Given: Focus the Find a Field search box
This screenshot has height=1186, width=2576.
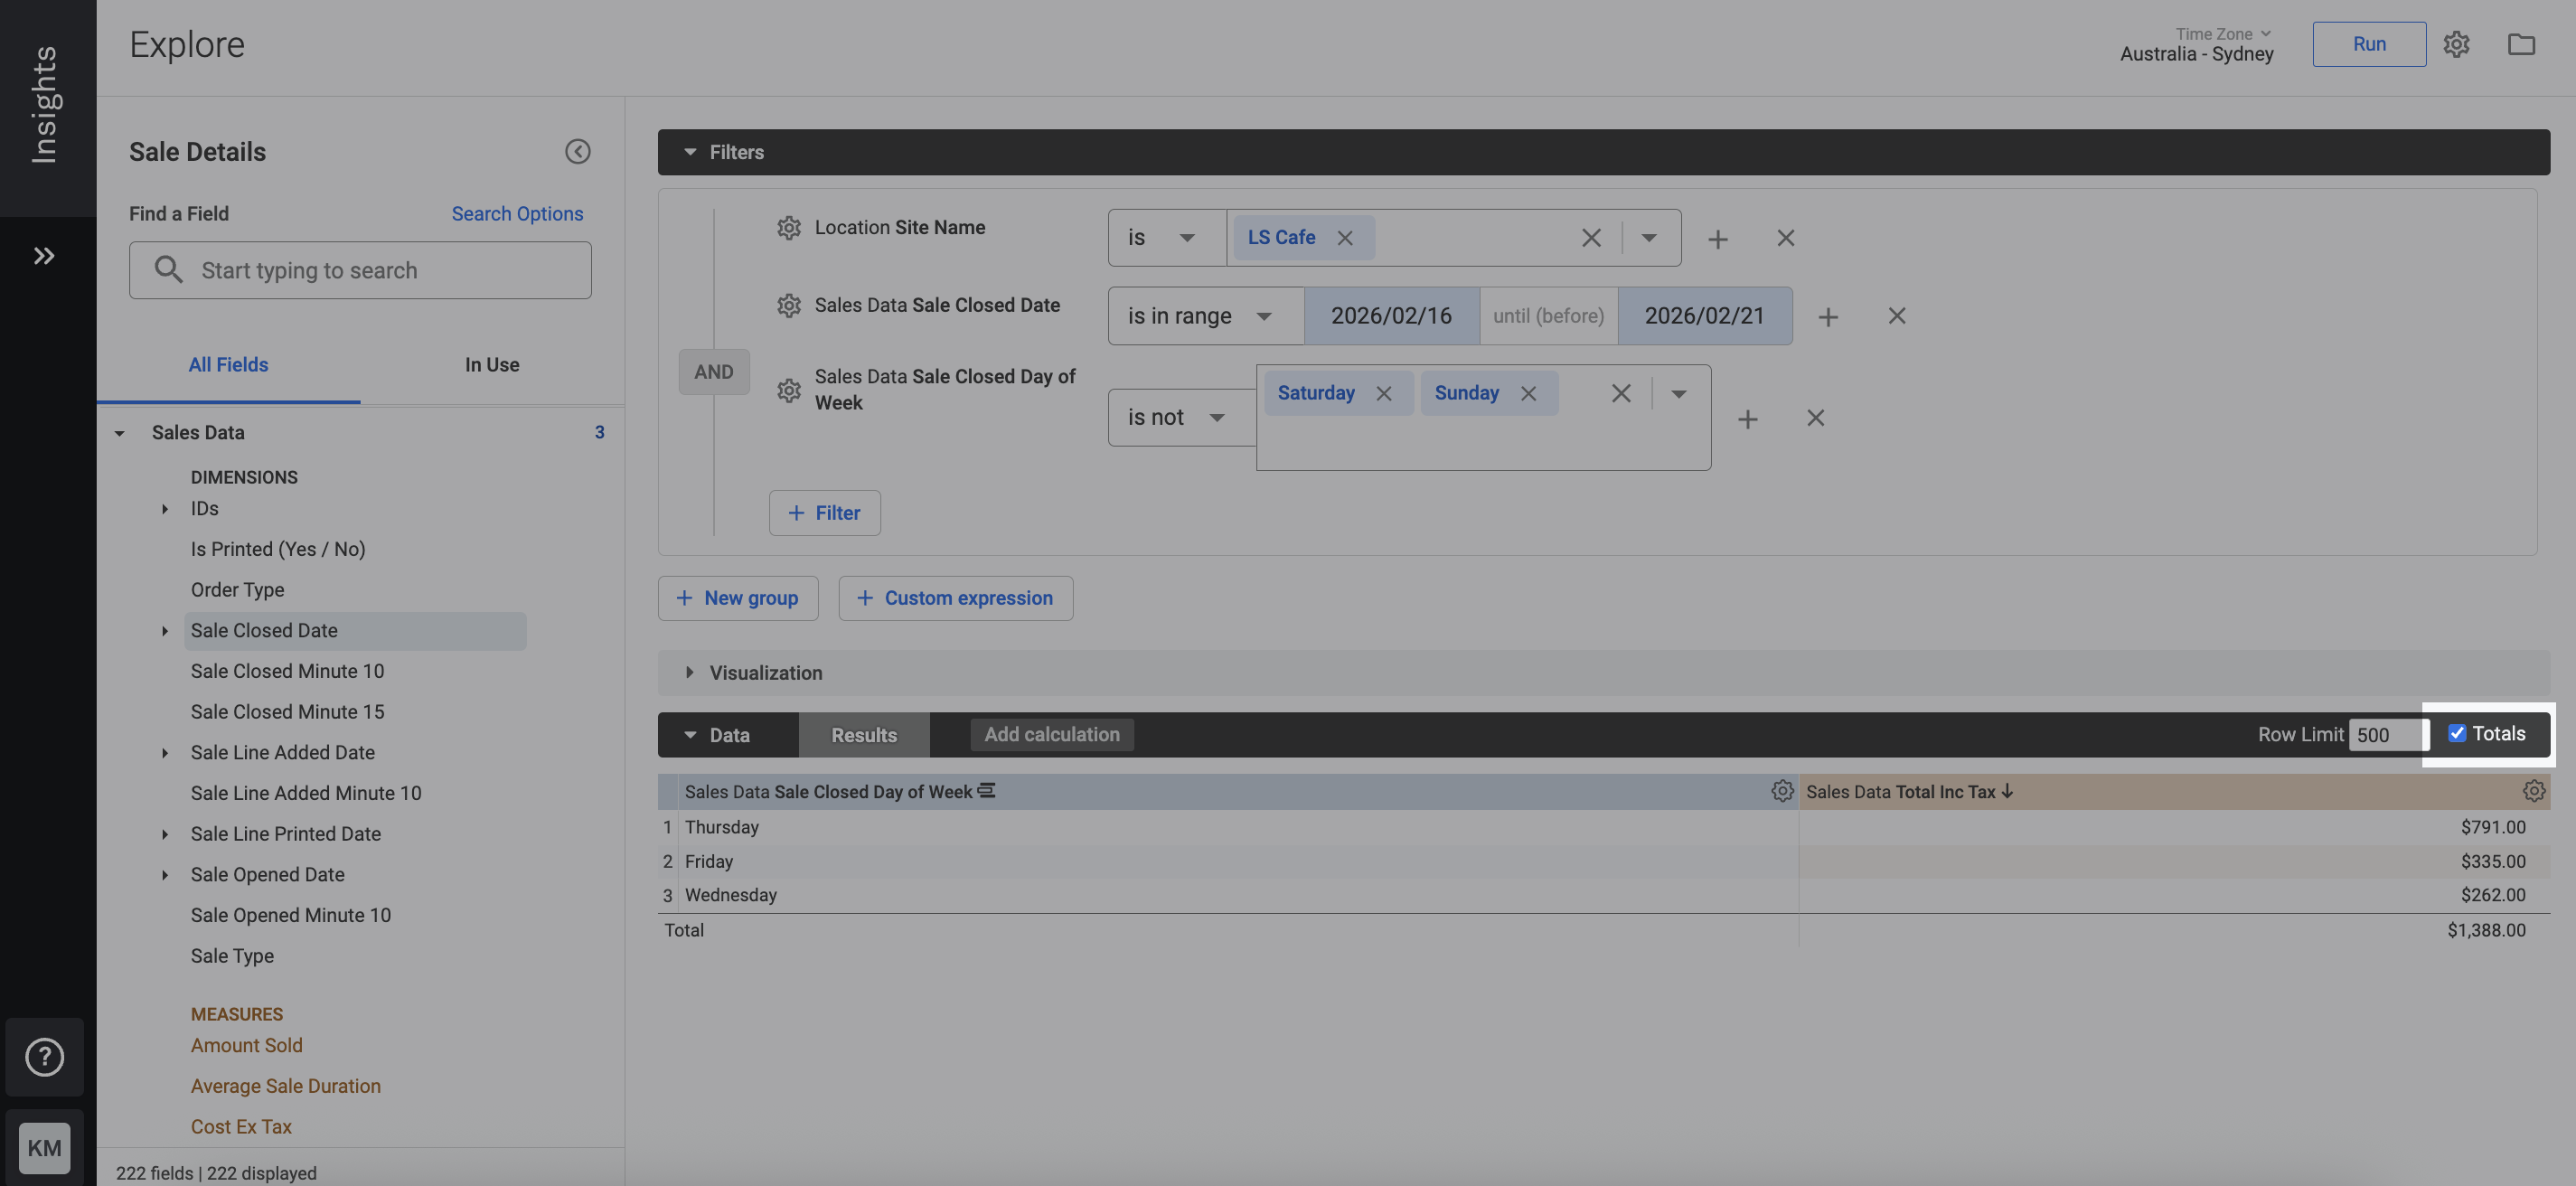Looking at the screenshot, I should pos(360,270).
